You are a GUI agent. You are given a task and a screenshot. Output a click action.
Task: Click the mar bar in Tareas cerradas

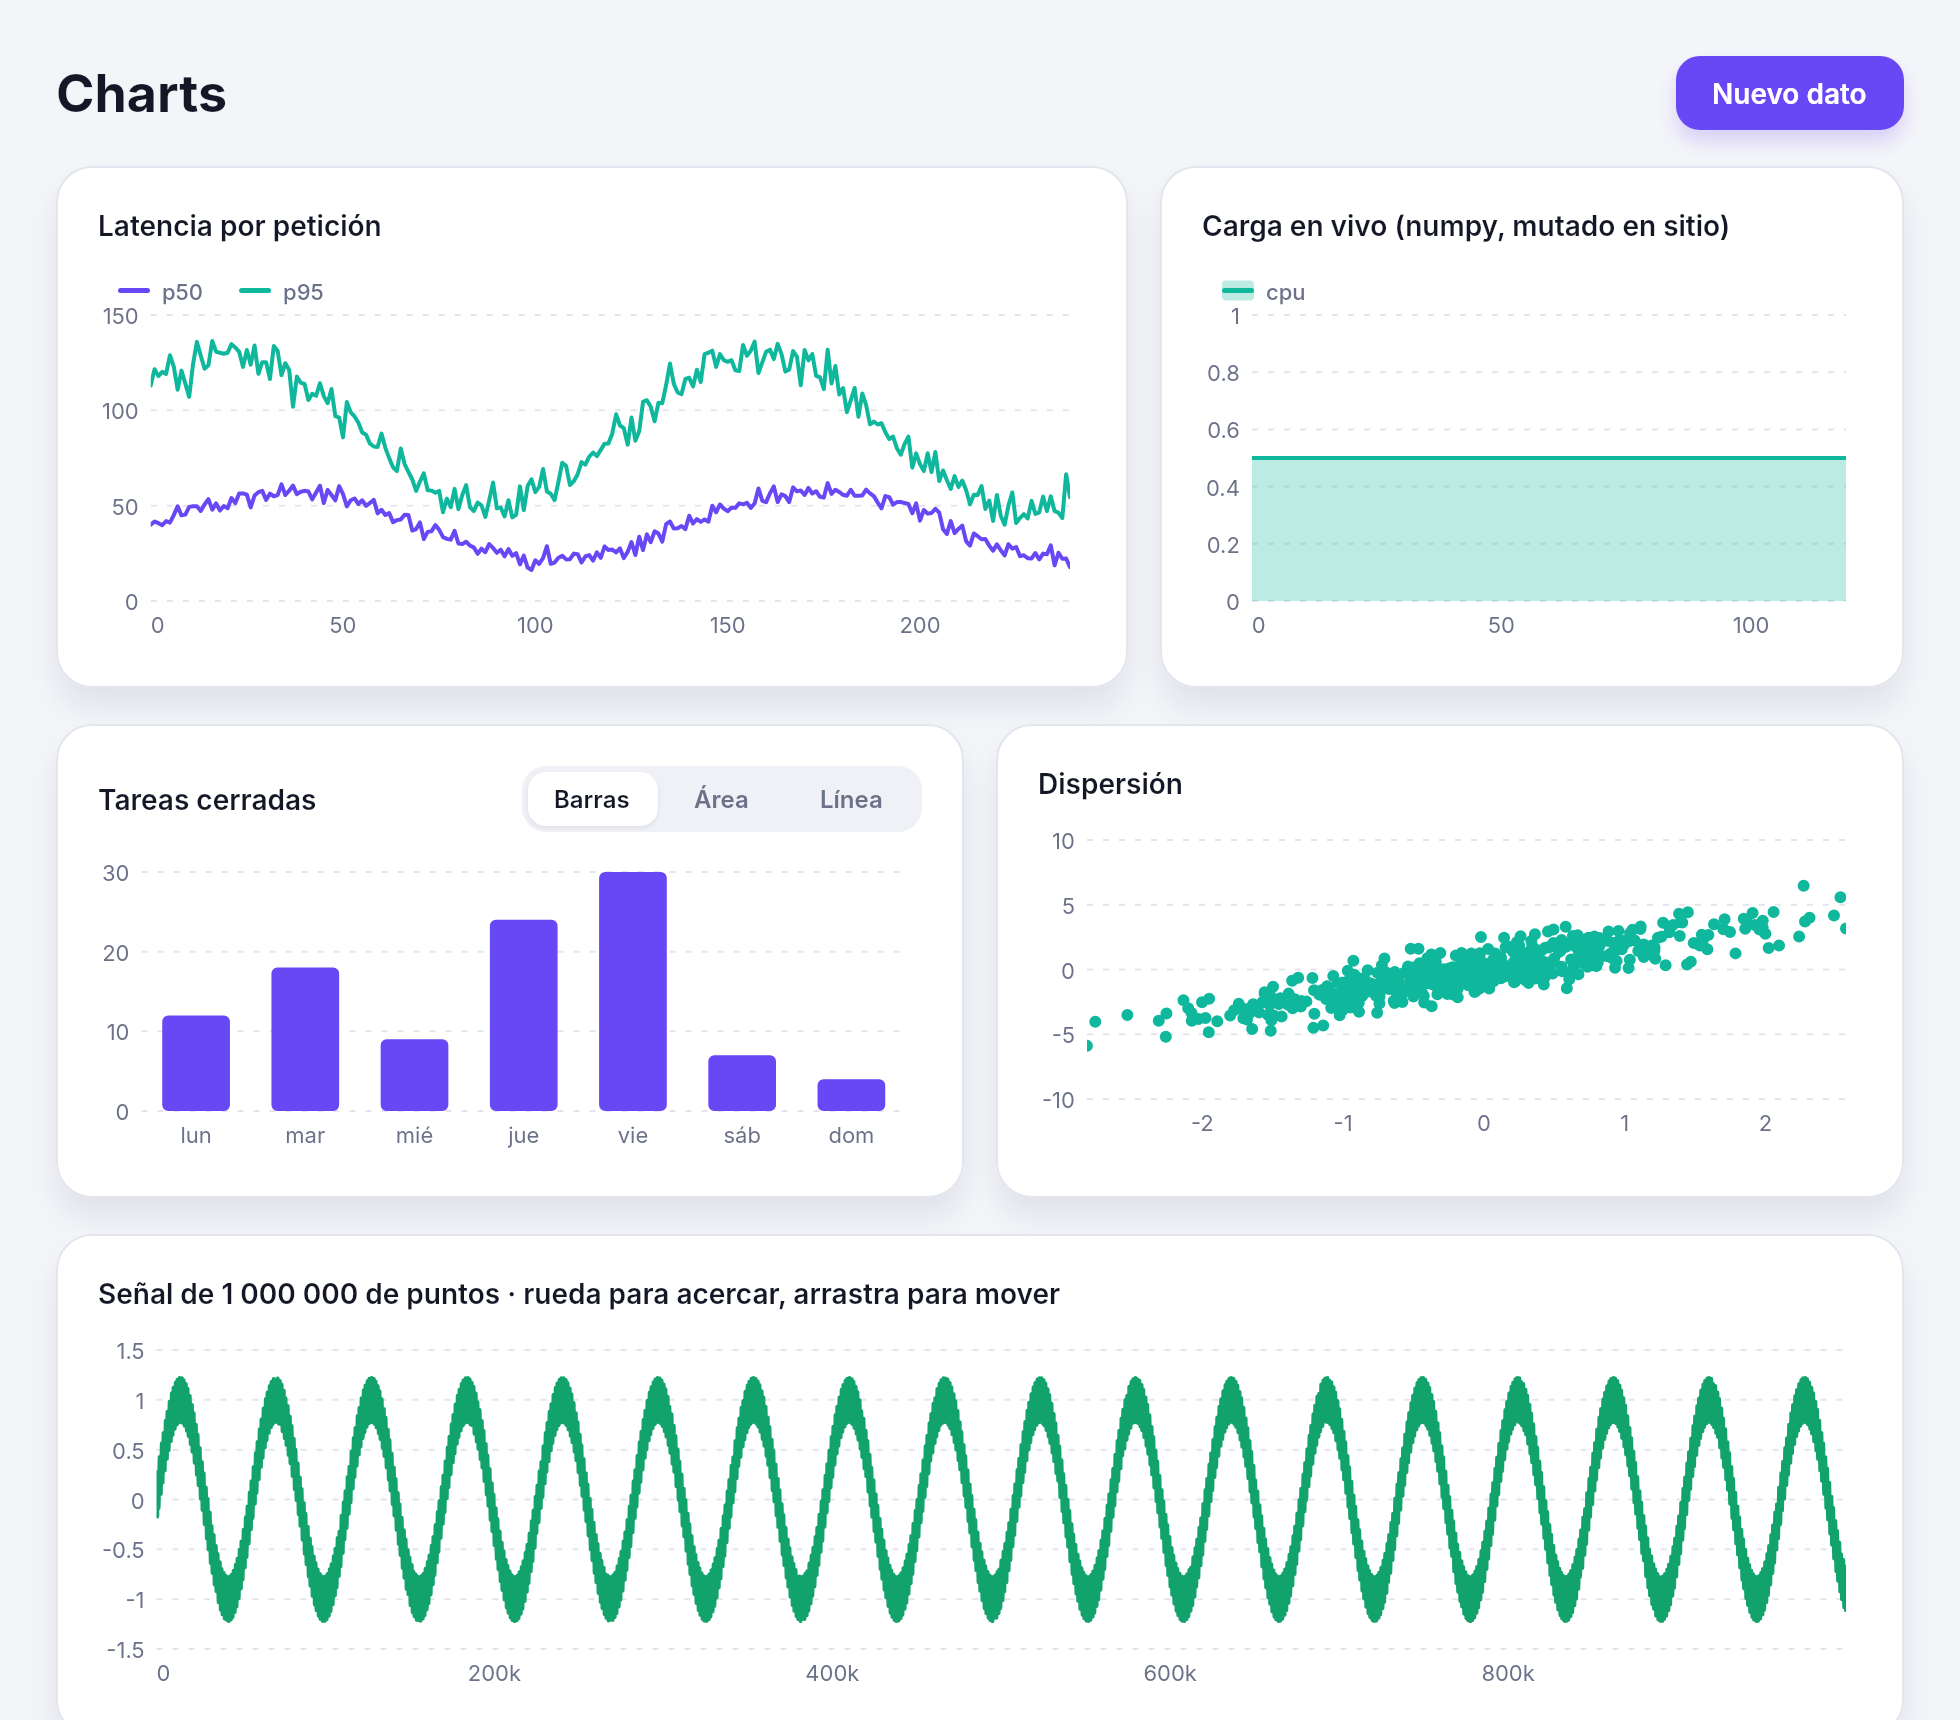pyautogui.click(x=305, y=1039)
